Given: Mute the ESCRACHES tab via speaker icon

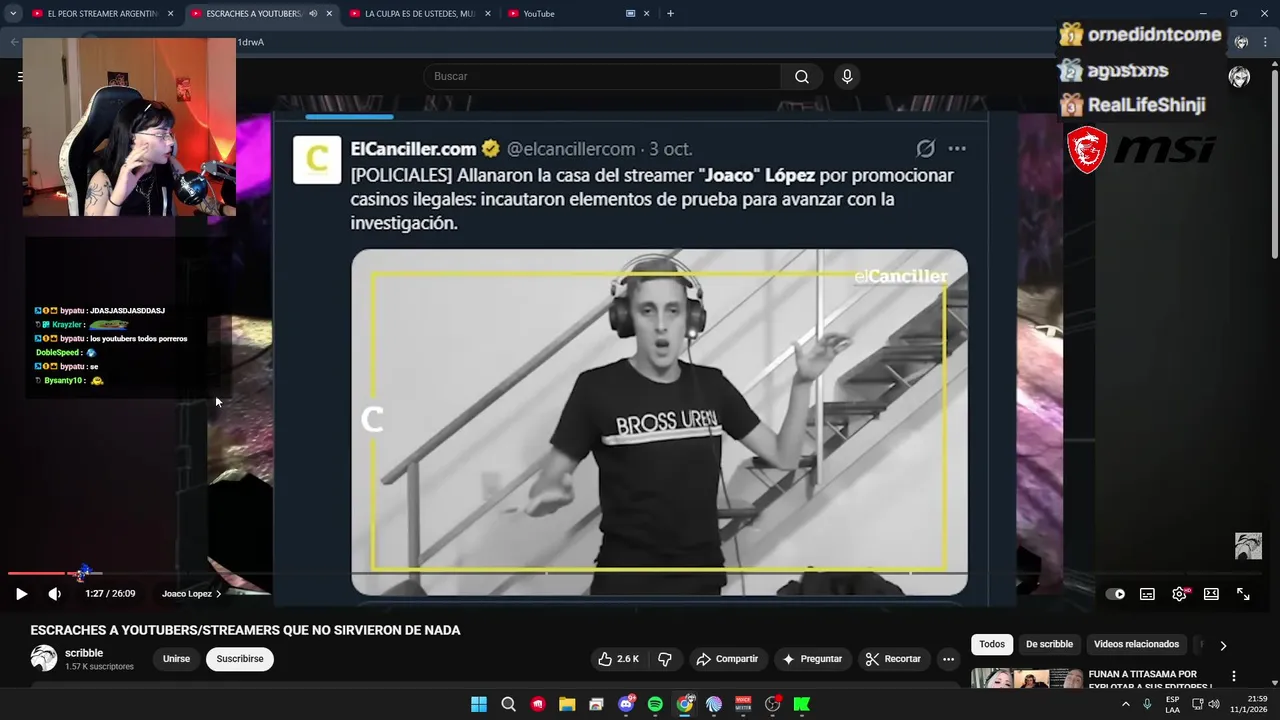Looking at the screenshot, I should (313, 14).
